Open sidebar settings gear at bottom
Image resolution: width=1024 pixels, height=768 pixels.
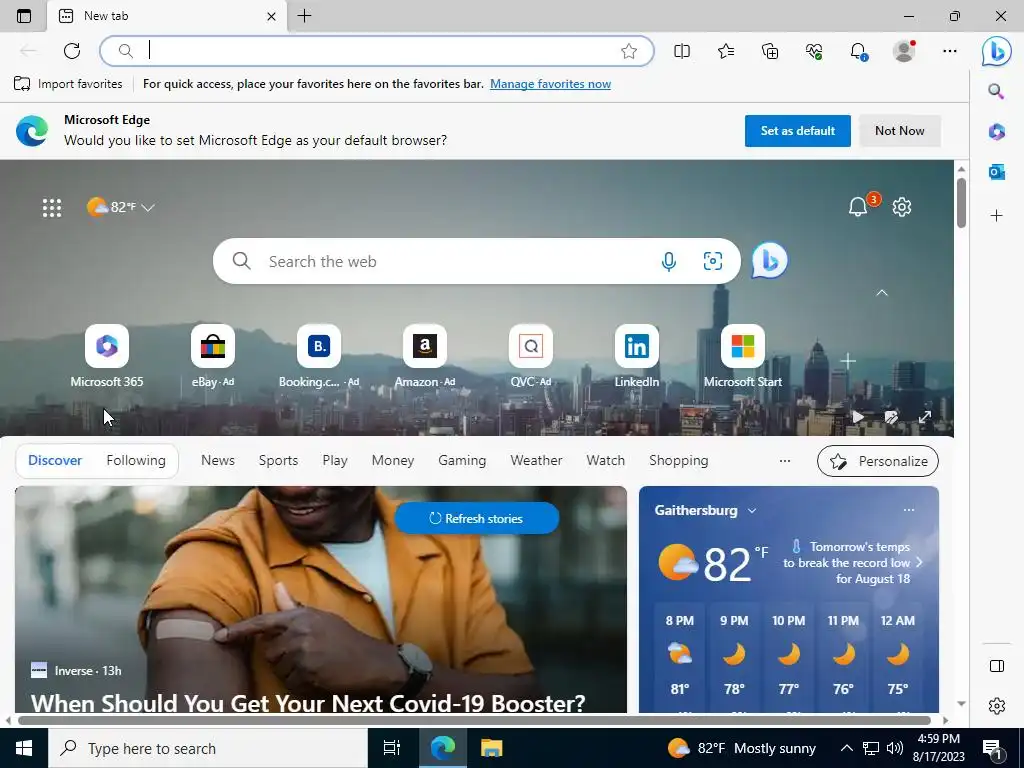click(997, 706)
